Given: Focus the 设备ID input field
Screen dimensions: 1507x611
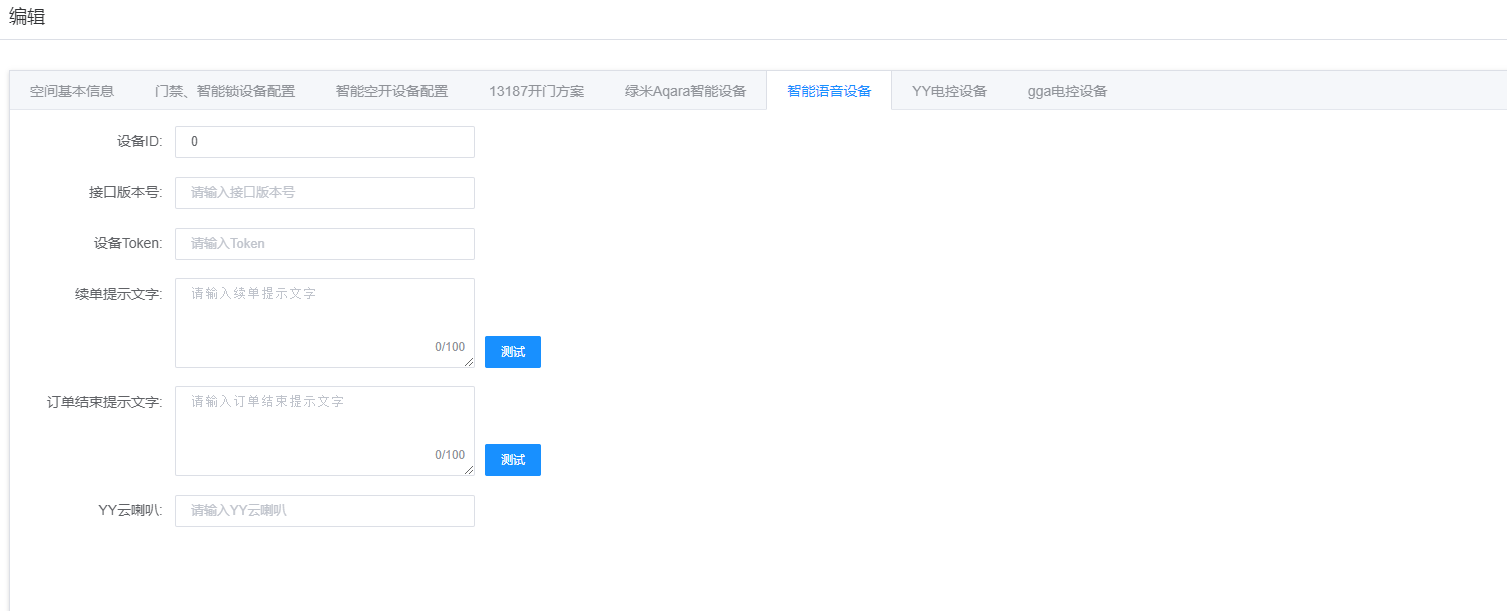Looking at the screenshot, I should [x=324, y=142].
